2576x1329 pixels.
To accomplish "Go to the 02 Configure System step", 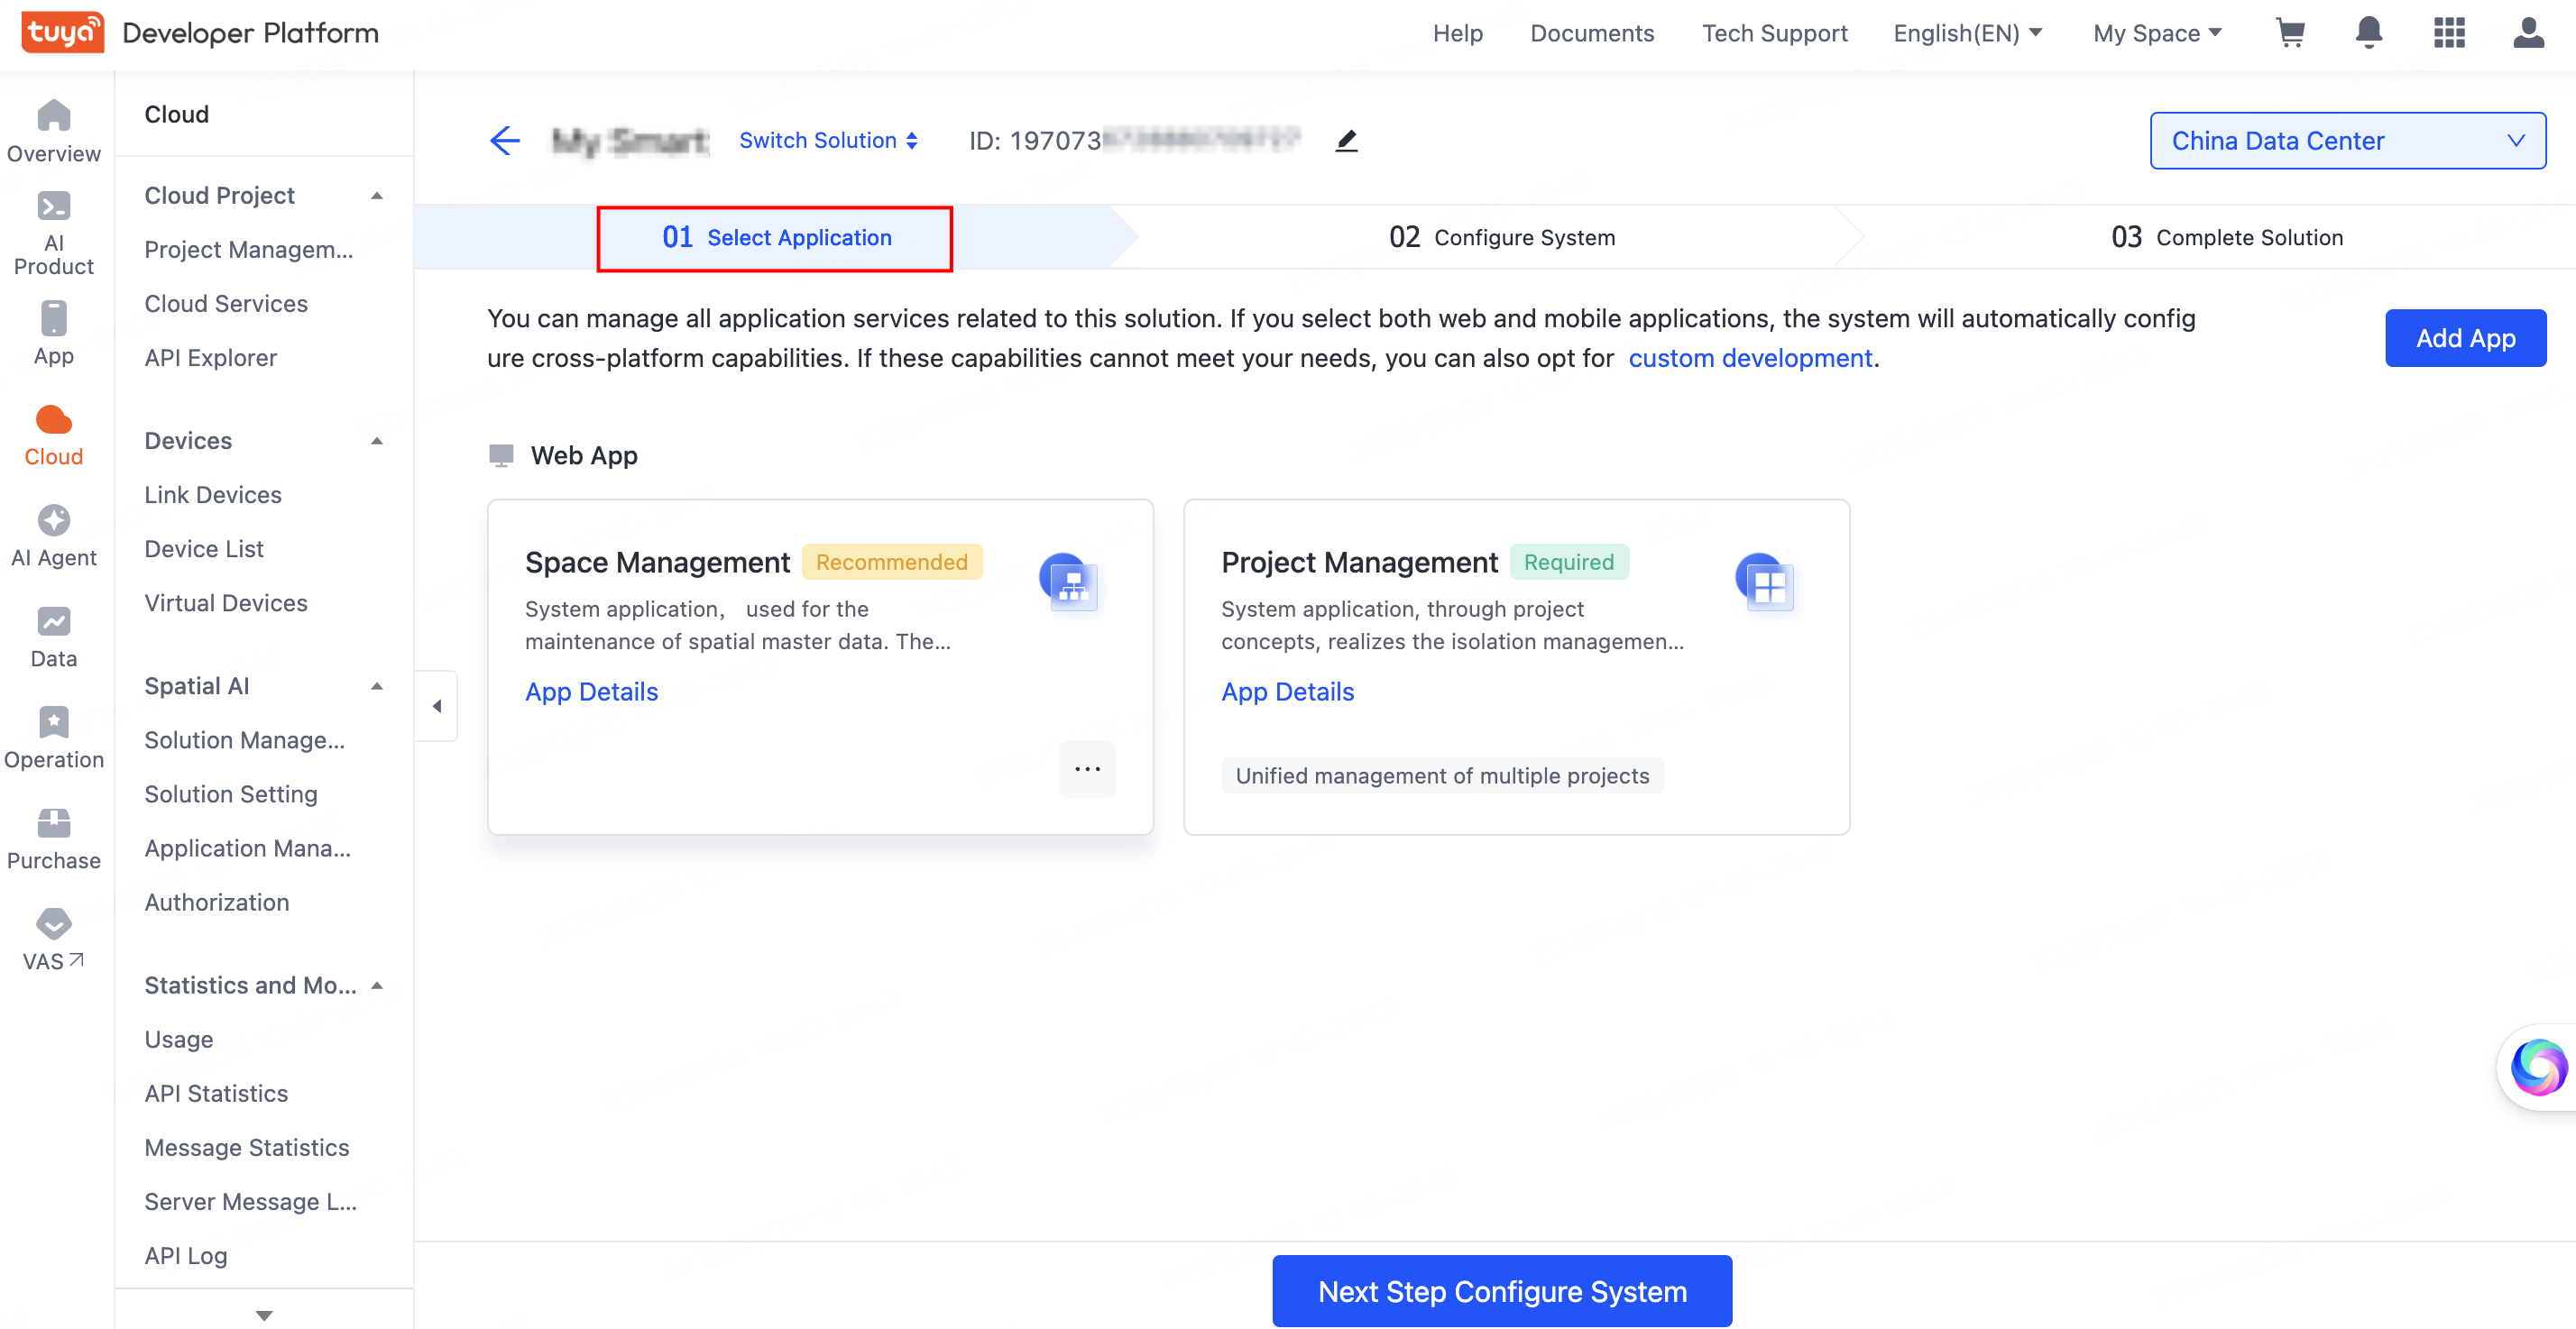I will 1501,238.
